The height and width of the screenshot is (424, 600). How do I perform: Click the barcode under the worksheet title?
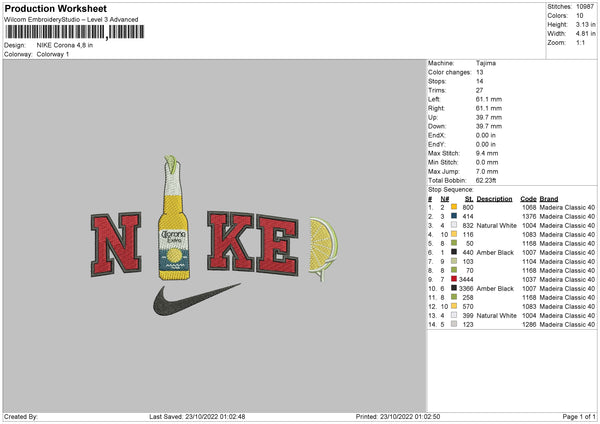[74, 32]
